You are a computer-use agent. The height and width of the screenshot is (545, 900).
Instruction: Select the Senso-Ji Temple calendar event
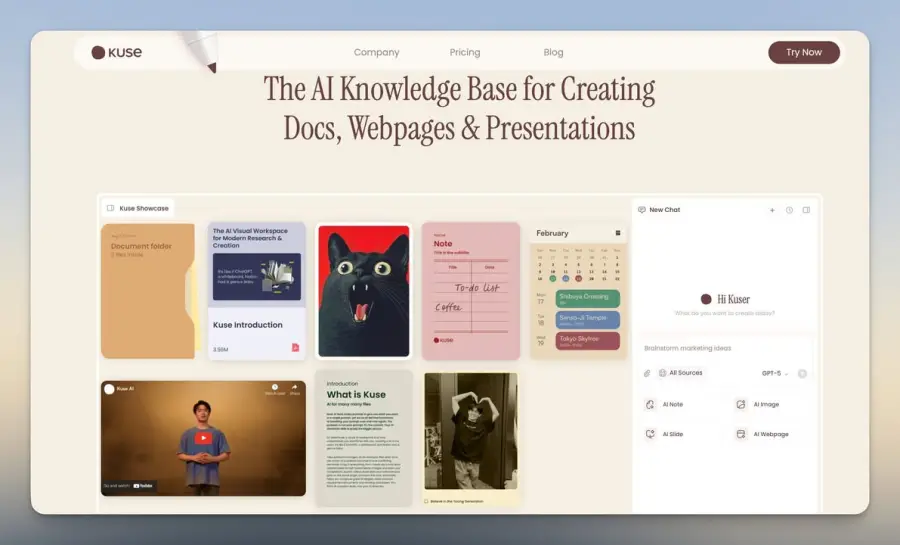pyautogui.click(x=587, y=320)
